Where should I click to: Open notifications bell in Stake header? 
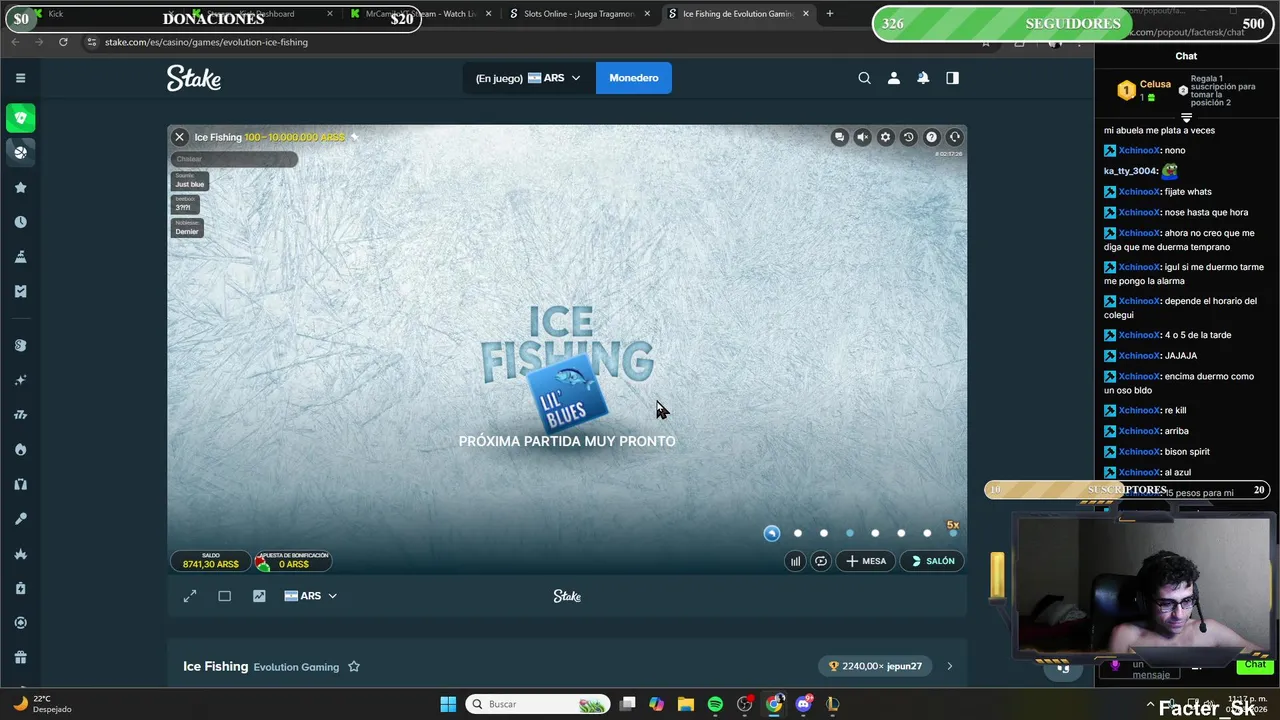923,78
